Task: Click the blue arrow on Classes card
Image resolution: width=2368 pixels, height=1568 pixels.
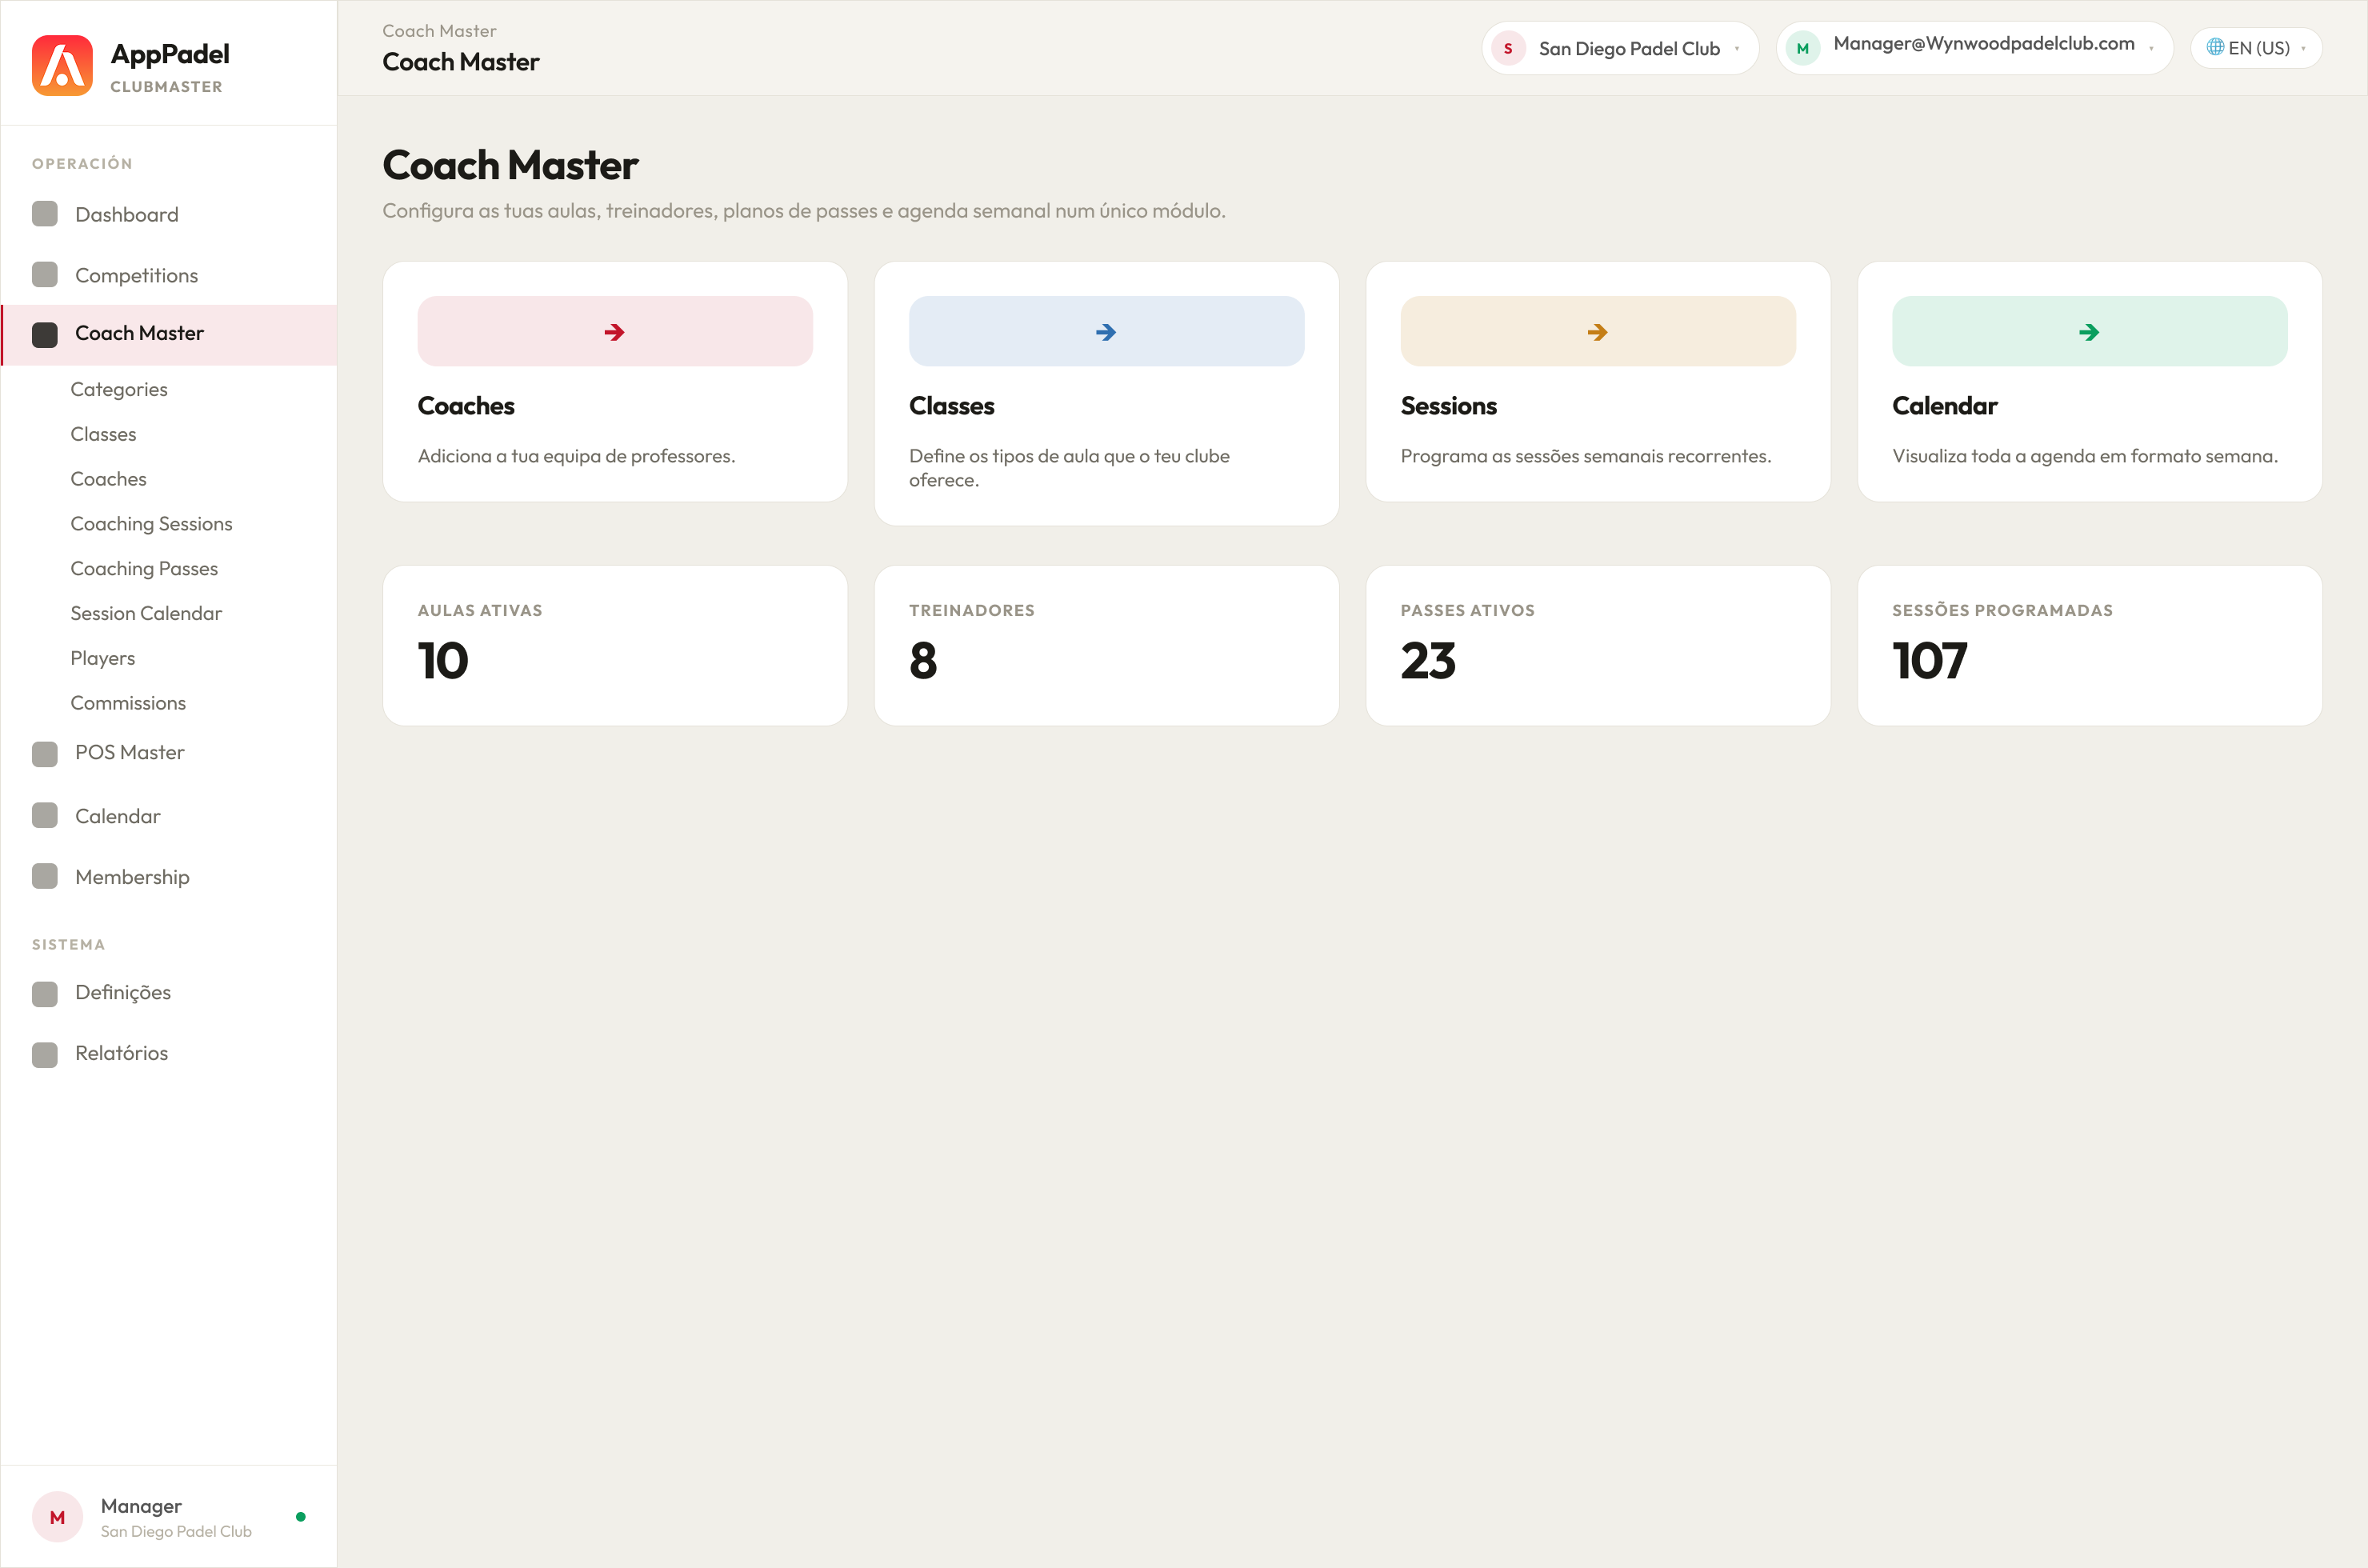Action: pyautogui.click(x=1106, y=332)
